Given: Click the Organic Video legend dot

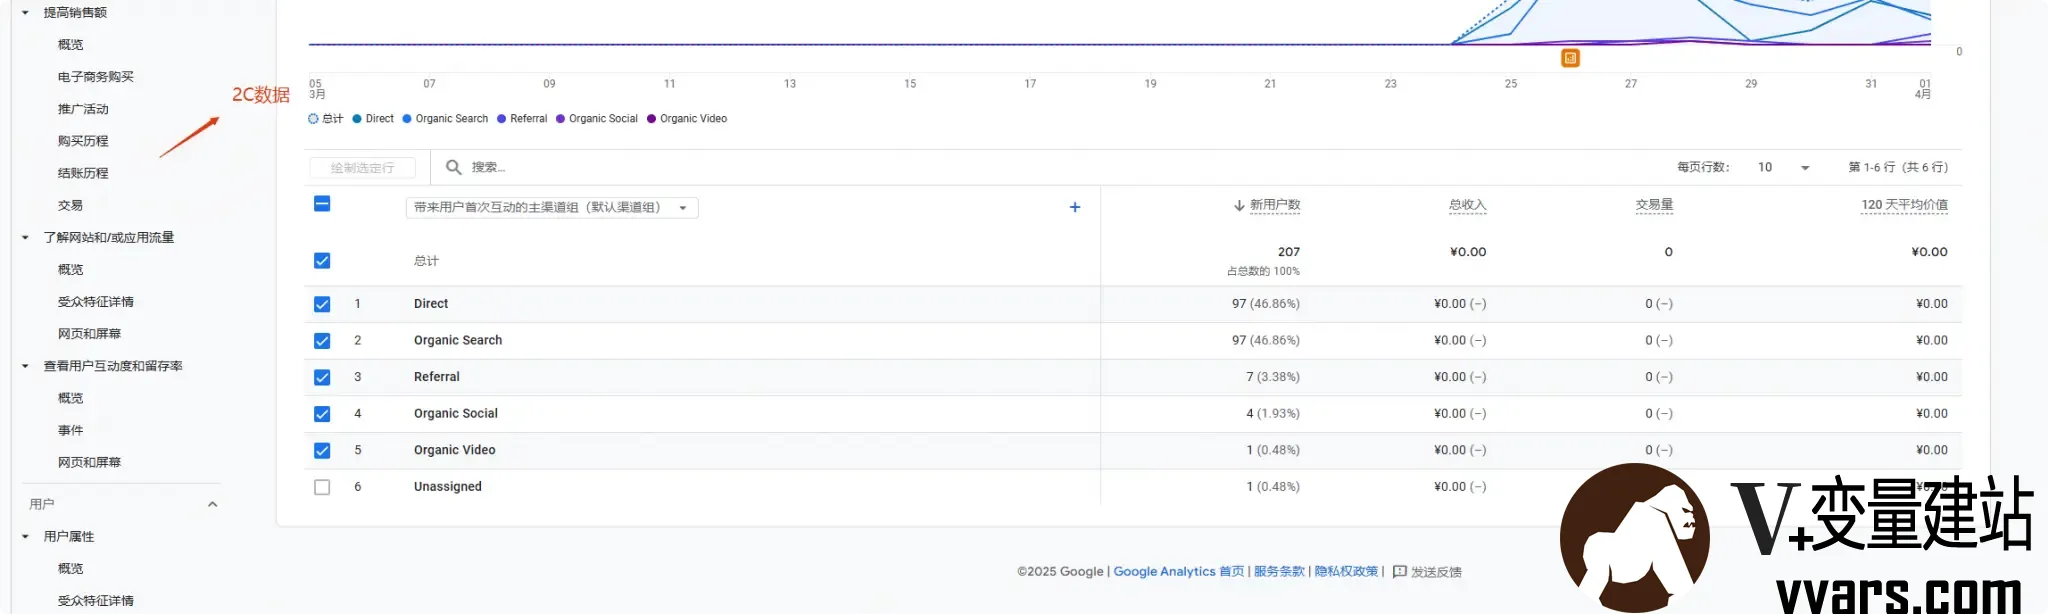Looking at the screenshot, I should pyautogui.click(x=651, y=118).
